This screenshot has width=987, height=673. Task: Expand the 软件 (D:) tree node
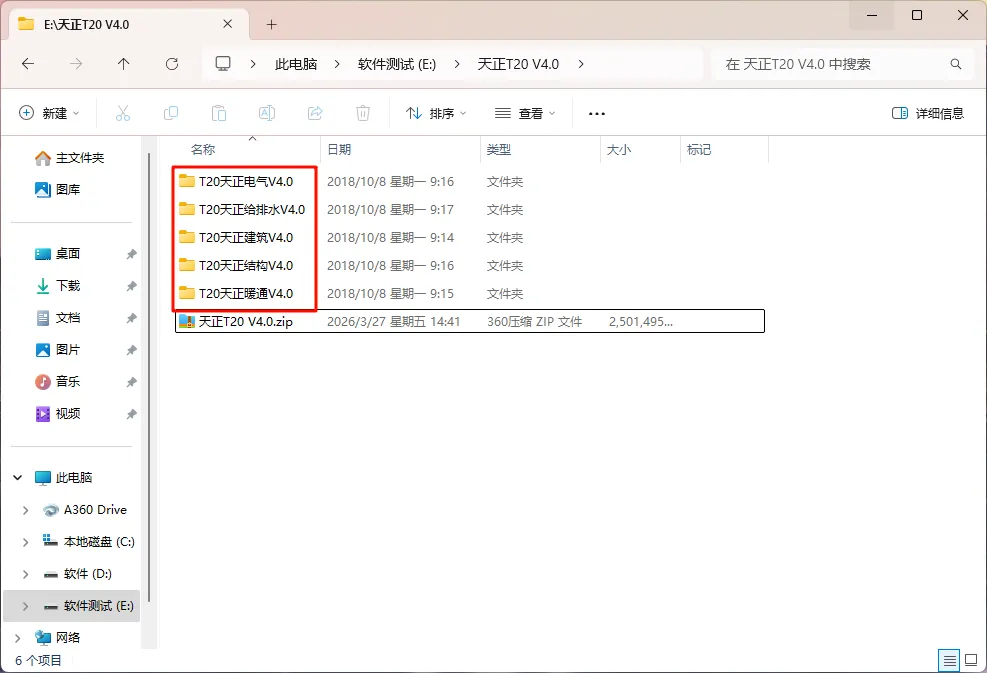(x=25, y=574)
